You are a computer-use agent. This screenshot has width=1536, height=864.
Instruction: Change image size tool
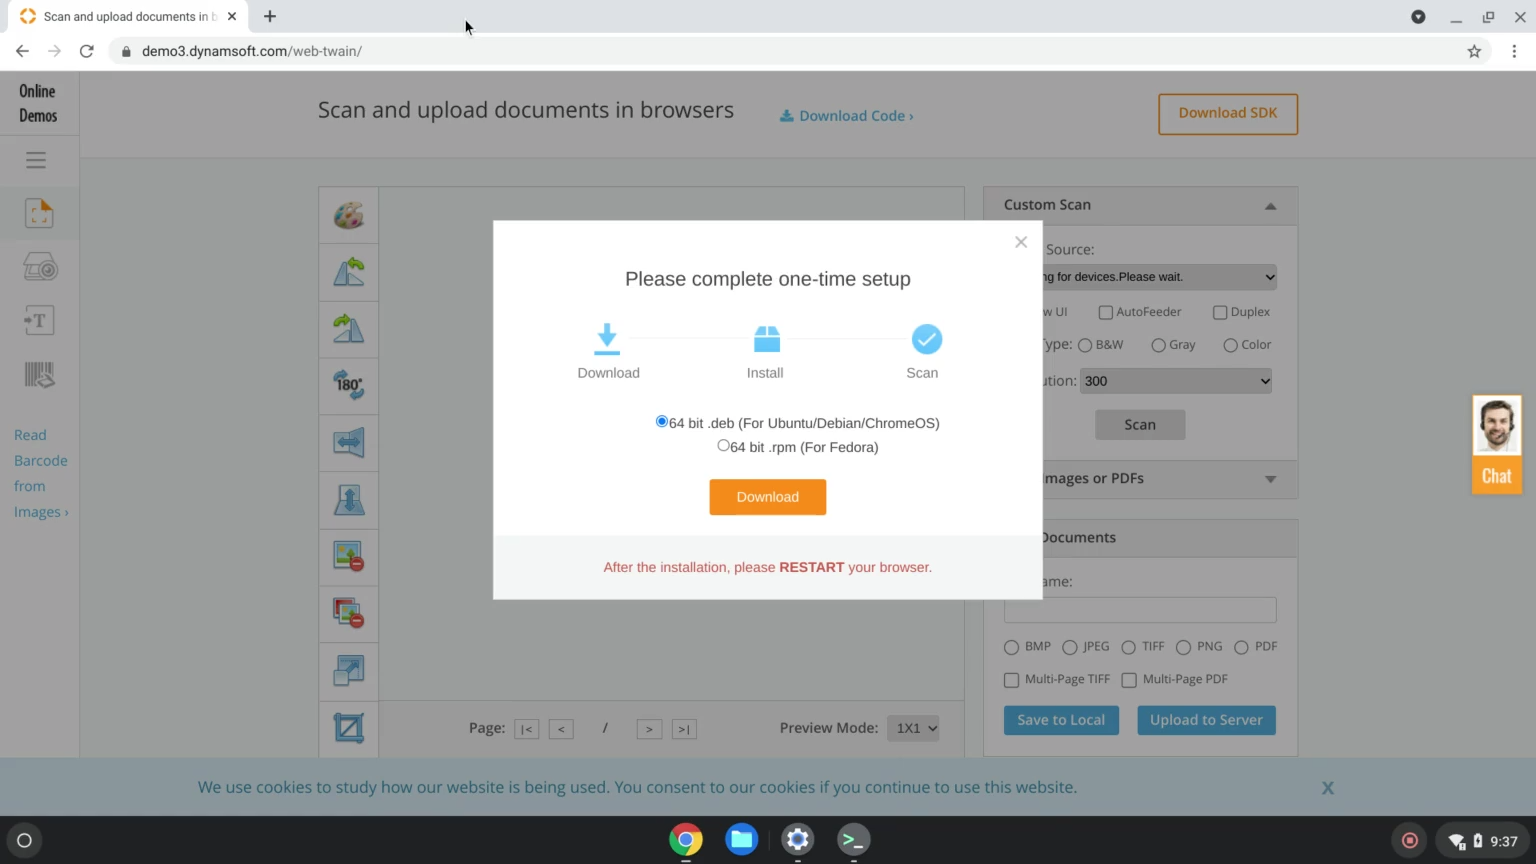coord(349,670)
